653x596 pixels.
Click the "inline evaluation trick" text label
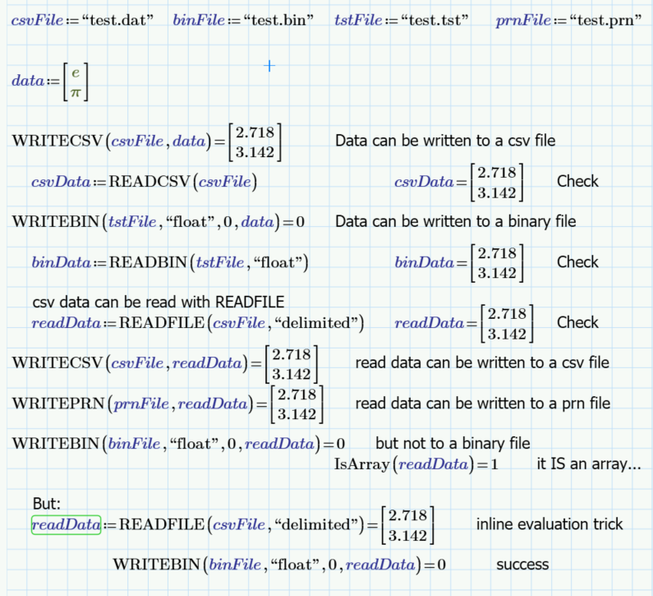(549, 524)
